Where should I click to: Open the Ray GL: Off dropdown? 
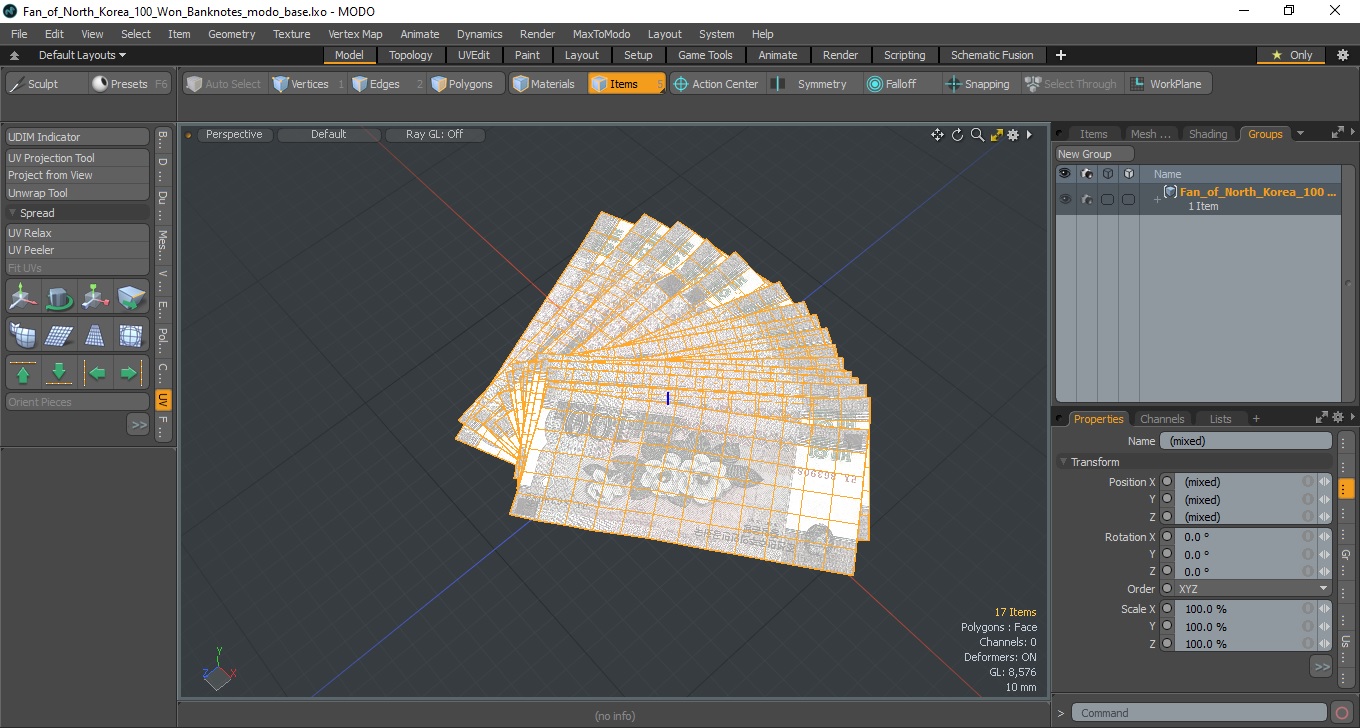[x=434, y=134]
